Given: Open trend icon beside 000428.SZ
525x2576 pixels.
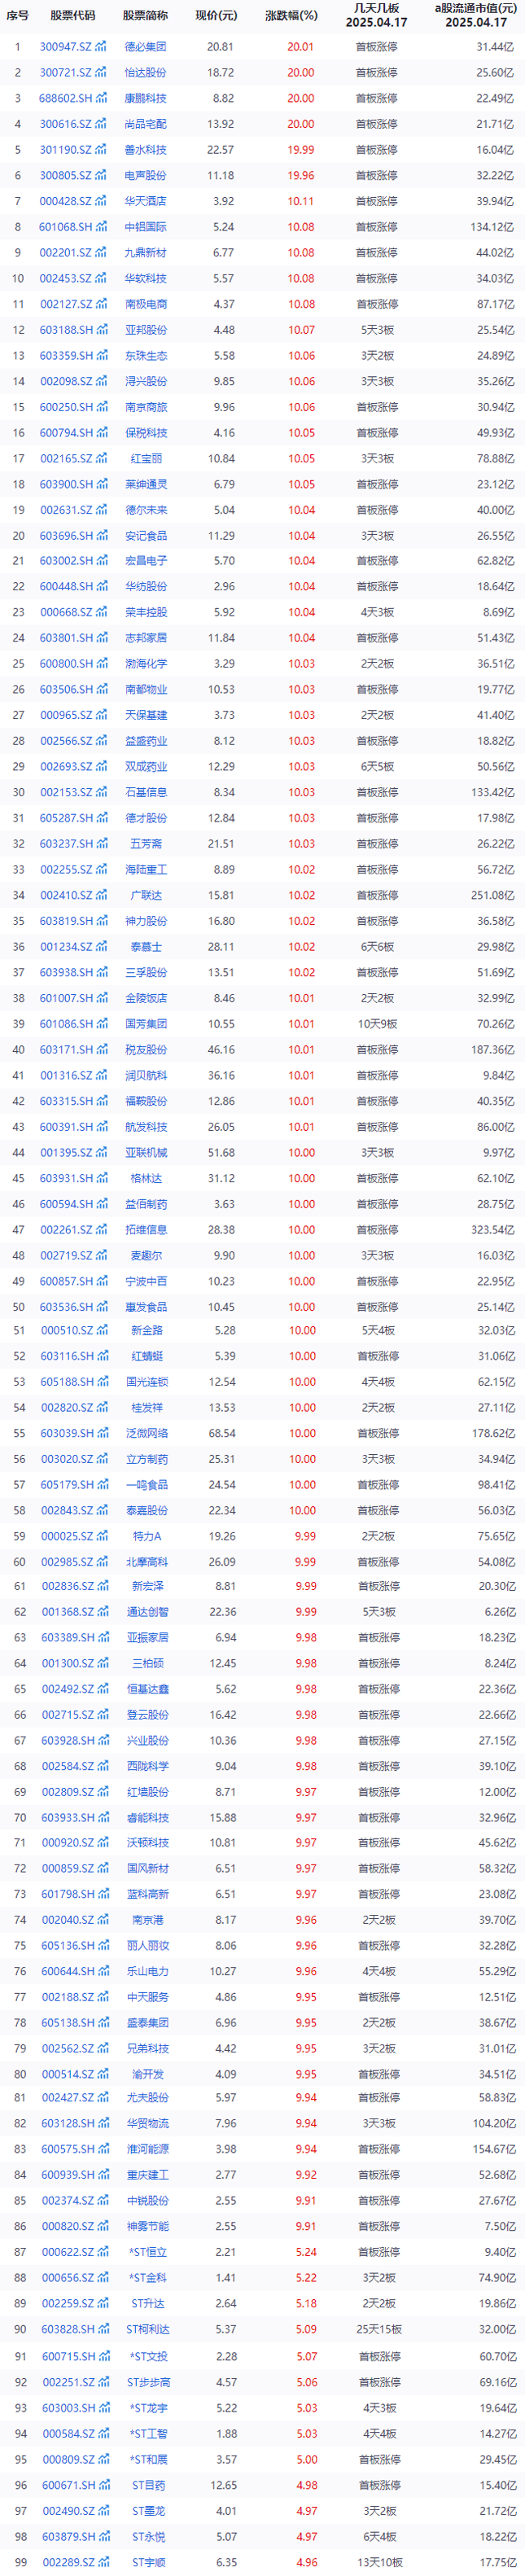Looking at the screenshot, I should (101, 201).
